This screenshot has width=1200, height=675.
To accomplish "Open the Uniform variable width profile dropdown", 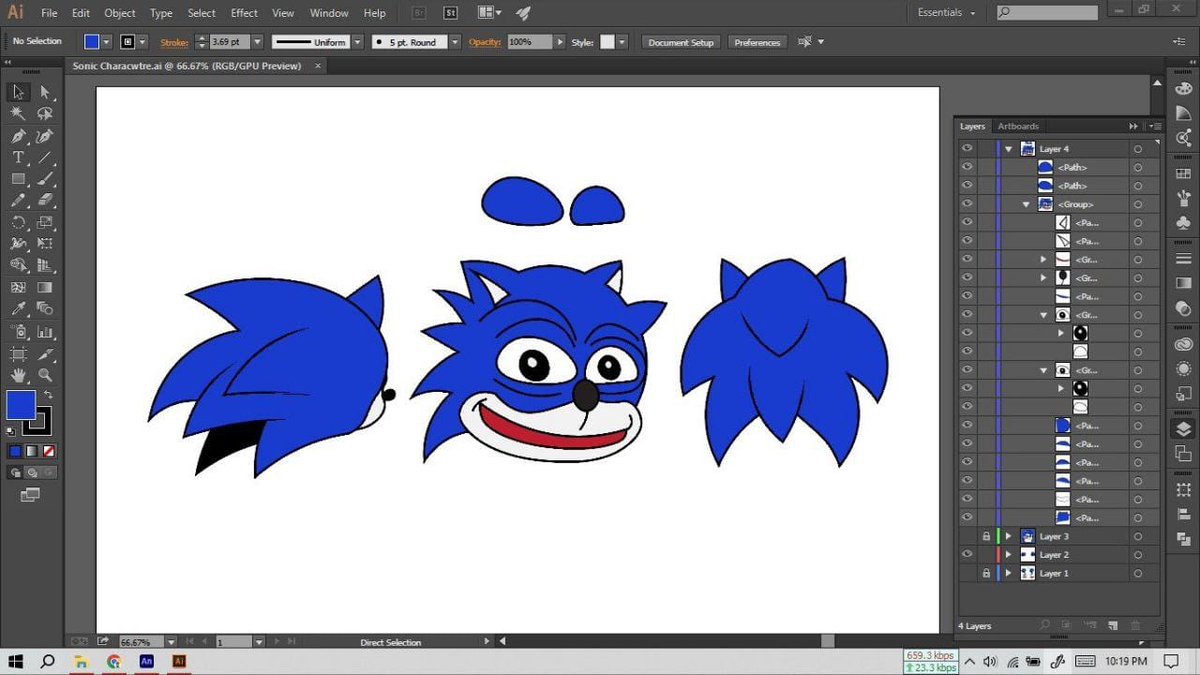I will [x=356, y=42].
